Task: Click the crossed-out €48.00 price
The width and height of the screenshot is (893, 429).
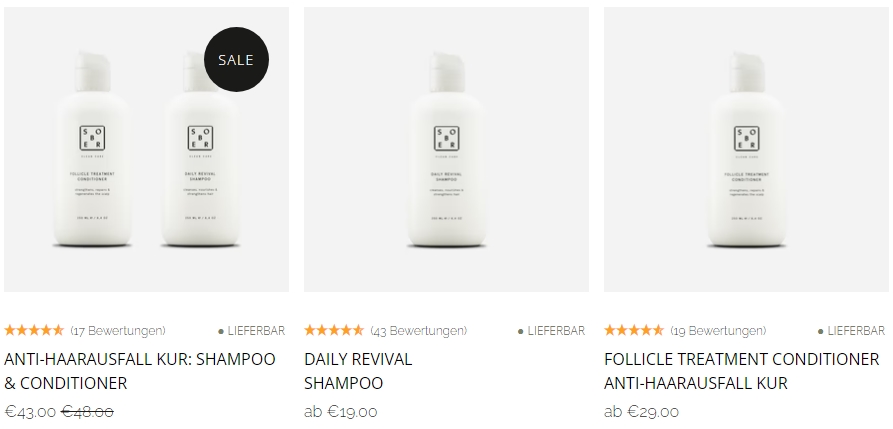Action: coord(87,411)
